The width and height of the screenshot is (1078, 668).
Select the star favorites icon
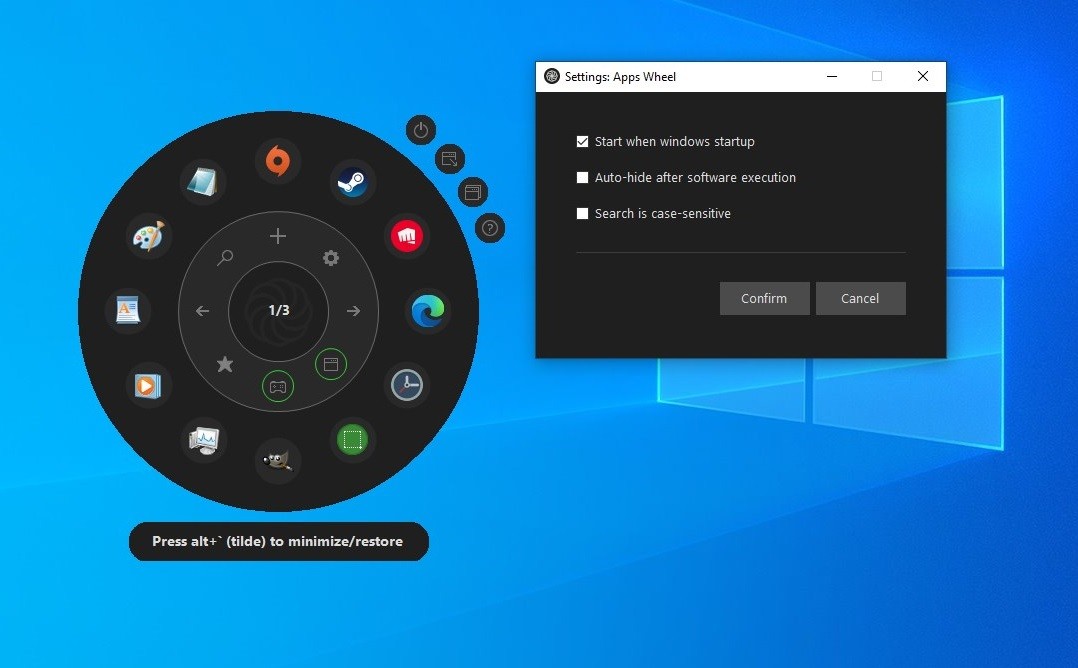click(225, 364)
